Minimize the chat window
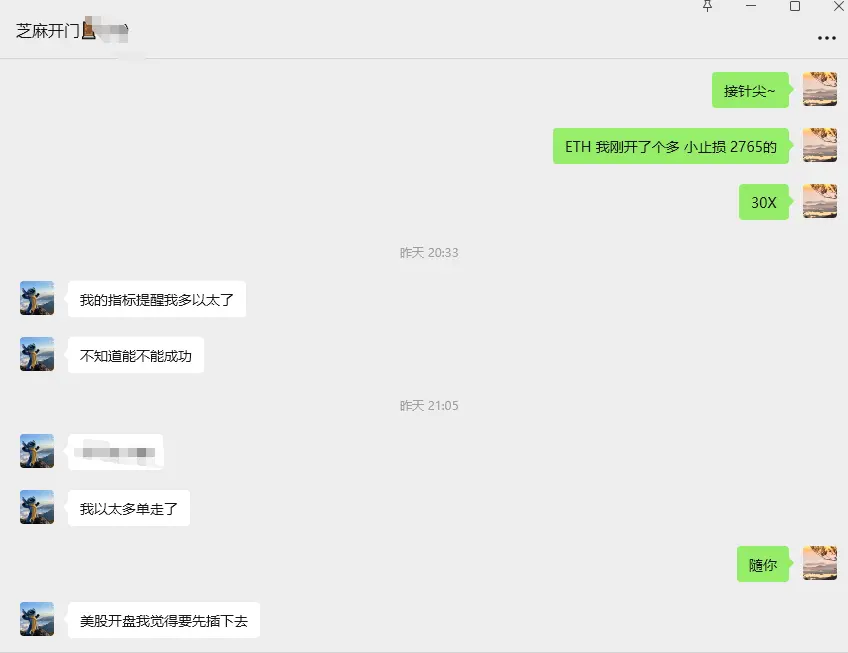Image resolution: width=848 pixels, height=653 pixels. click(x=751, y=6)
